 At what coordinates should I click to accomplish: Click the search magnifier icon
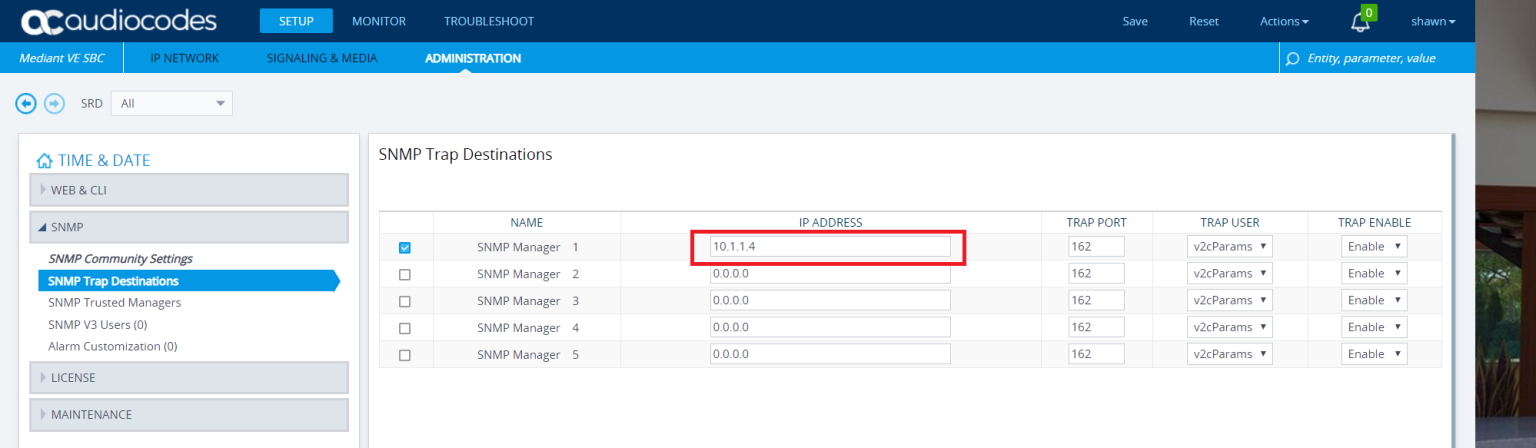[1293, 58]
